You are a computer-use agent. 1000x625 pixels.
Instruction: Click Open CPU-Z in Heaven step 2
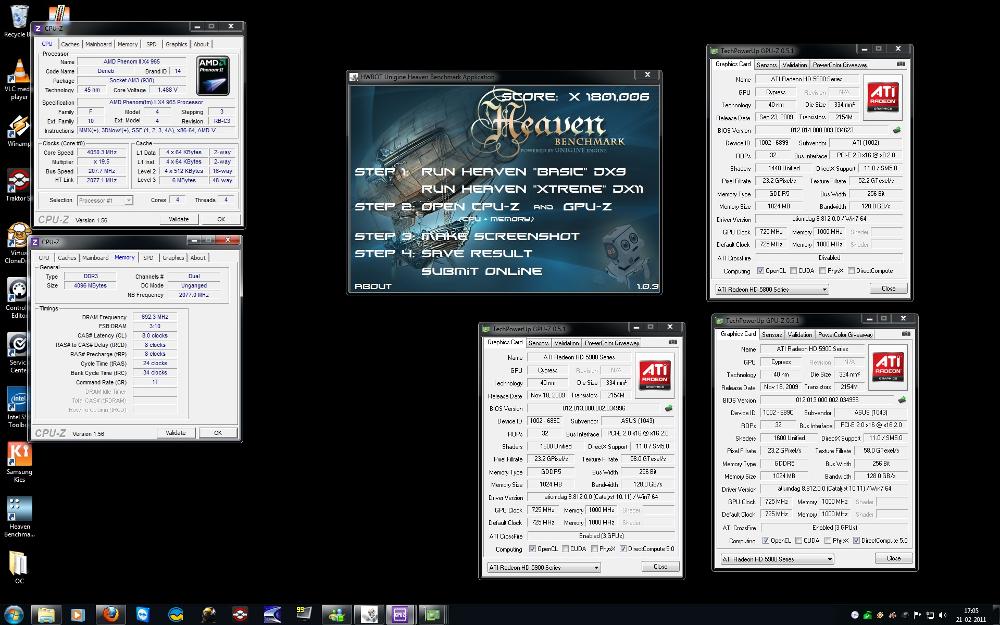point(469,207)
